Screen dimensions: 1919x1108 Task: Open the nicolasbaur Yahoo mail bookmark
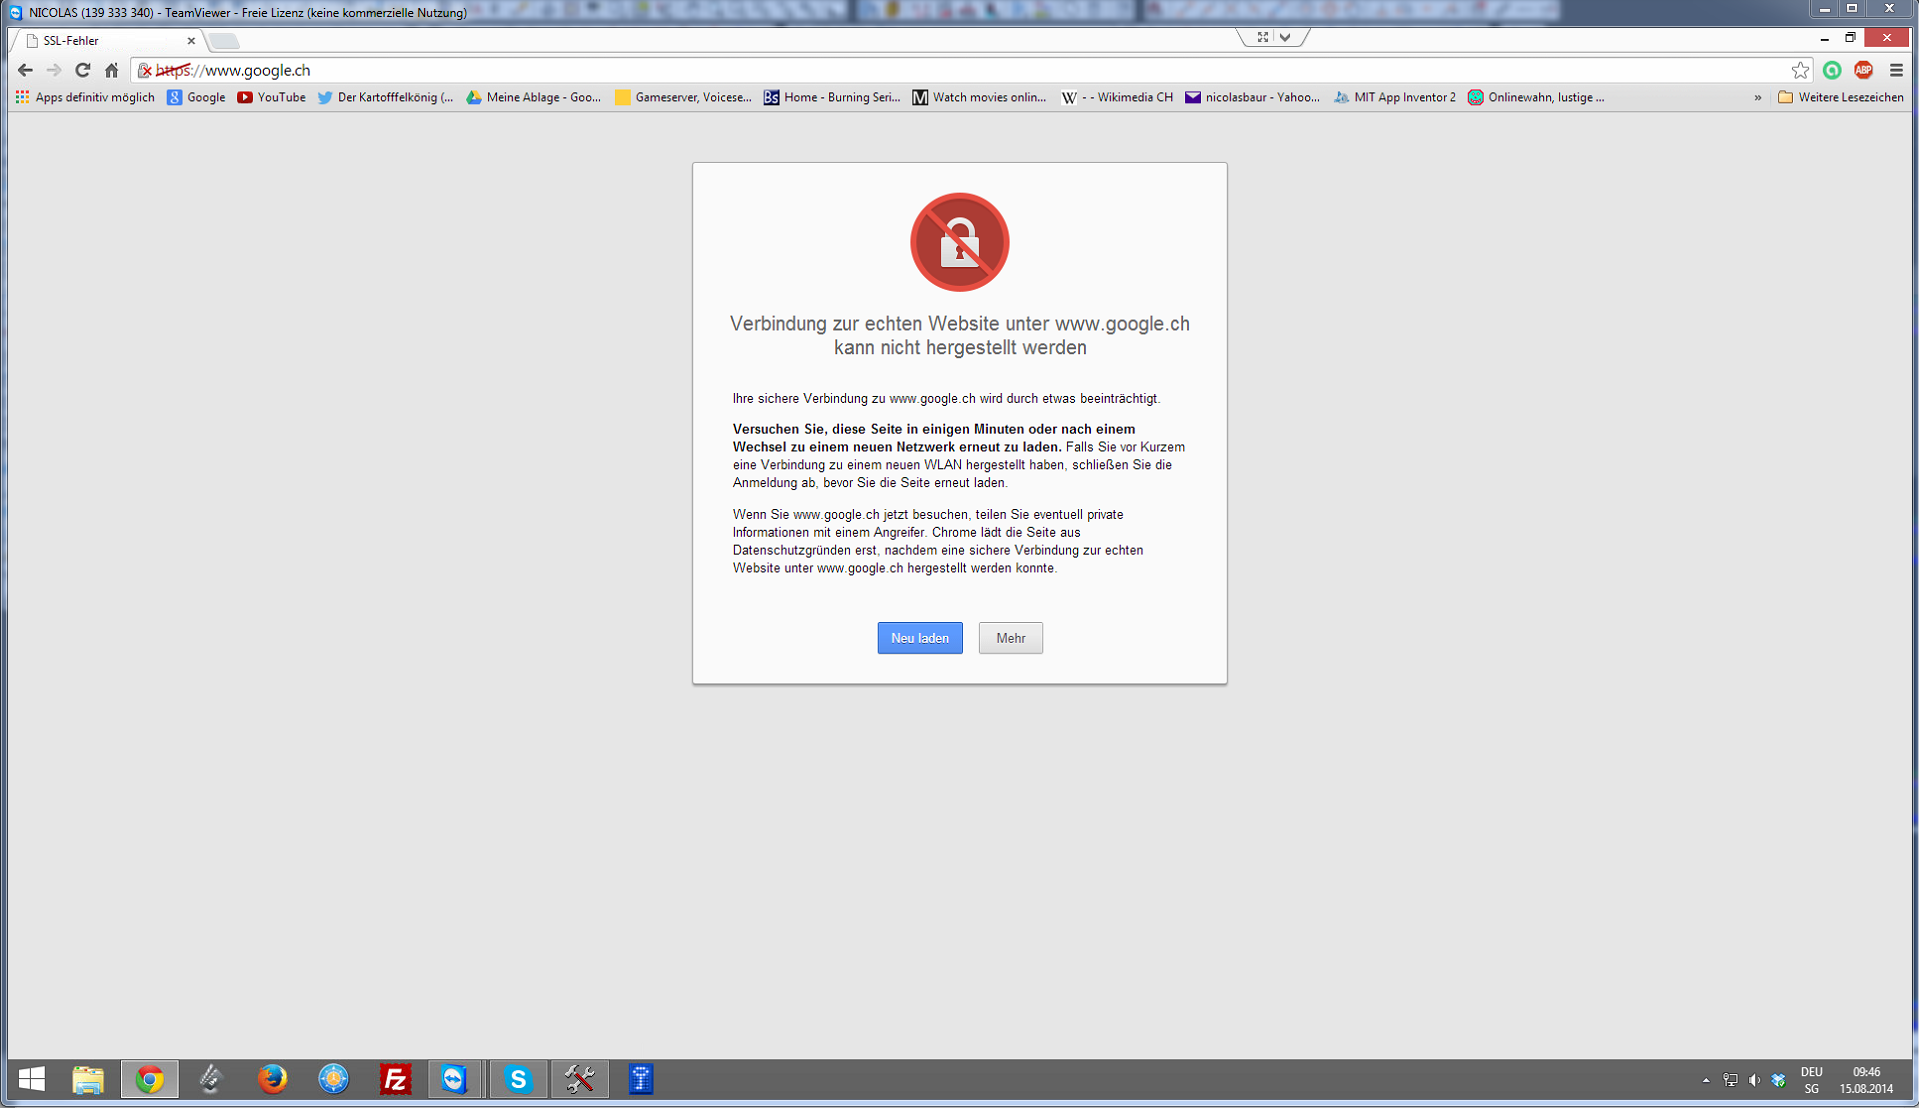(1252, 97)
